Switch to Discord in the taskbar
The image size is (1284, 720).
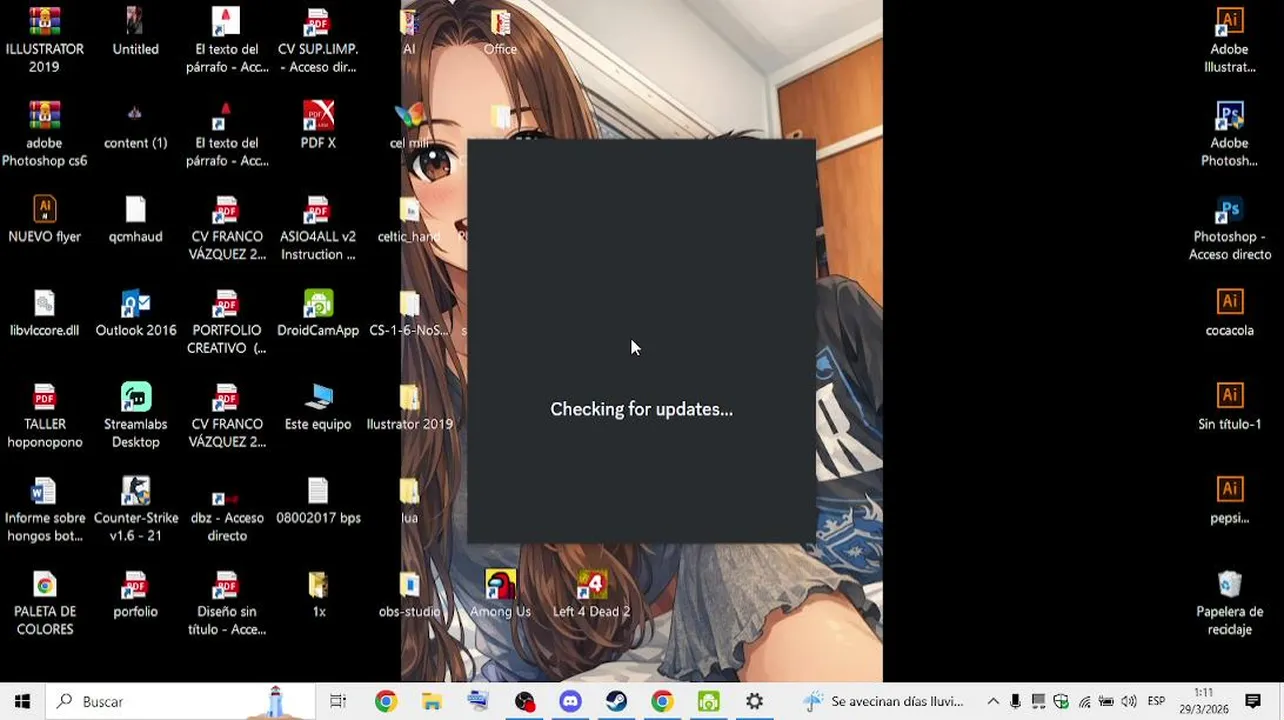coord(570,702)
